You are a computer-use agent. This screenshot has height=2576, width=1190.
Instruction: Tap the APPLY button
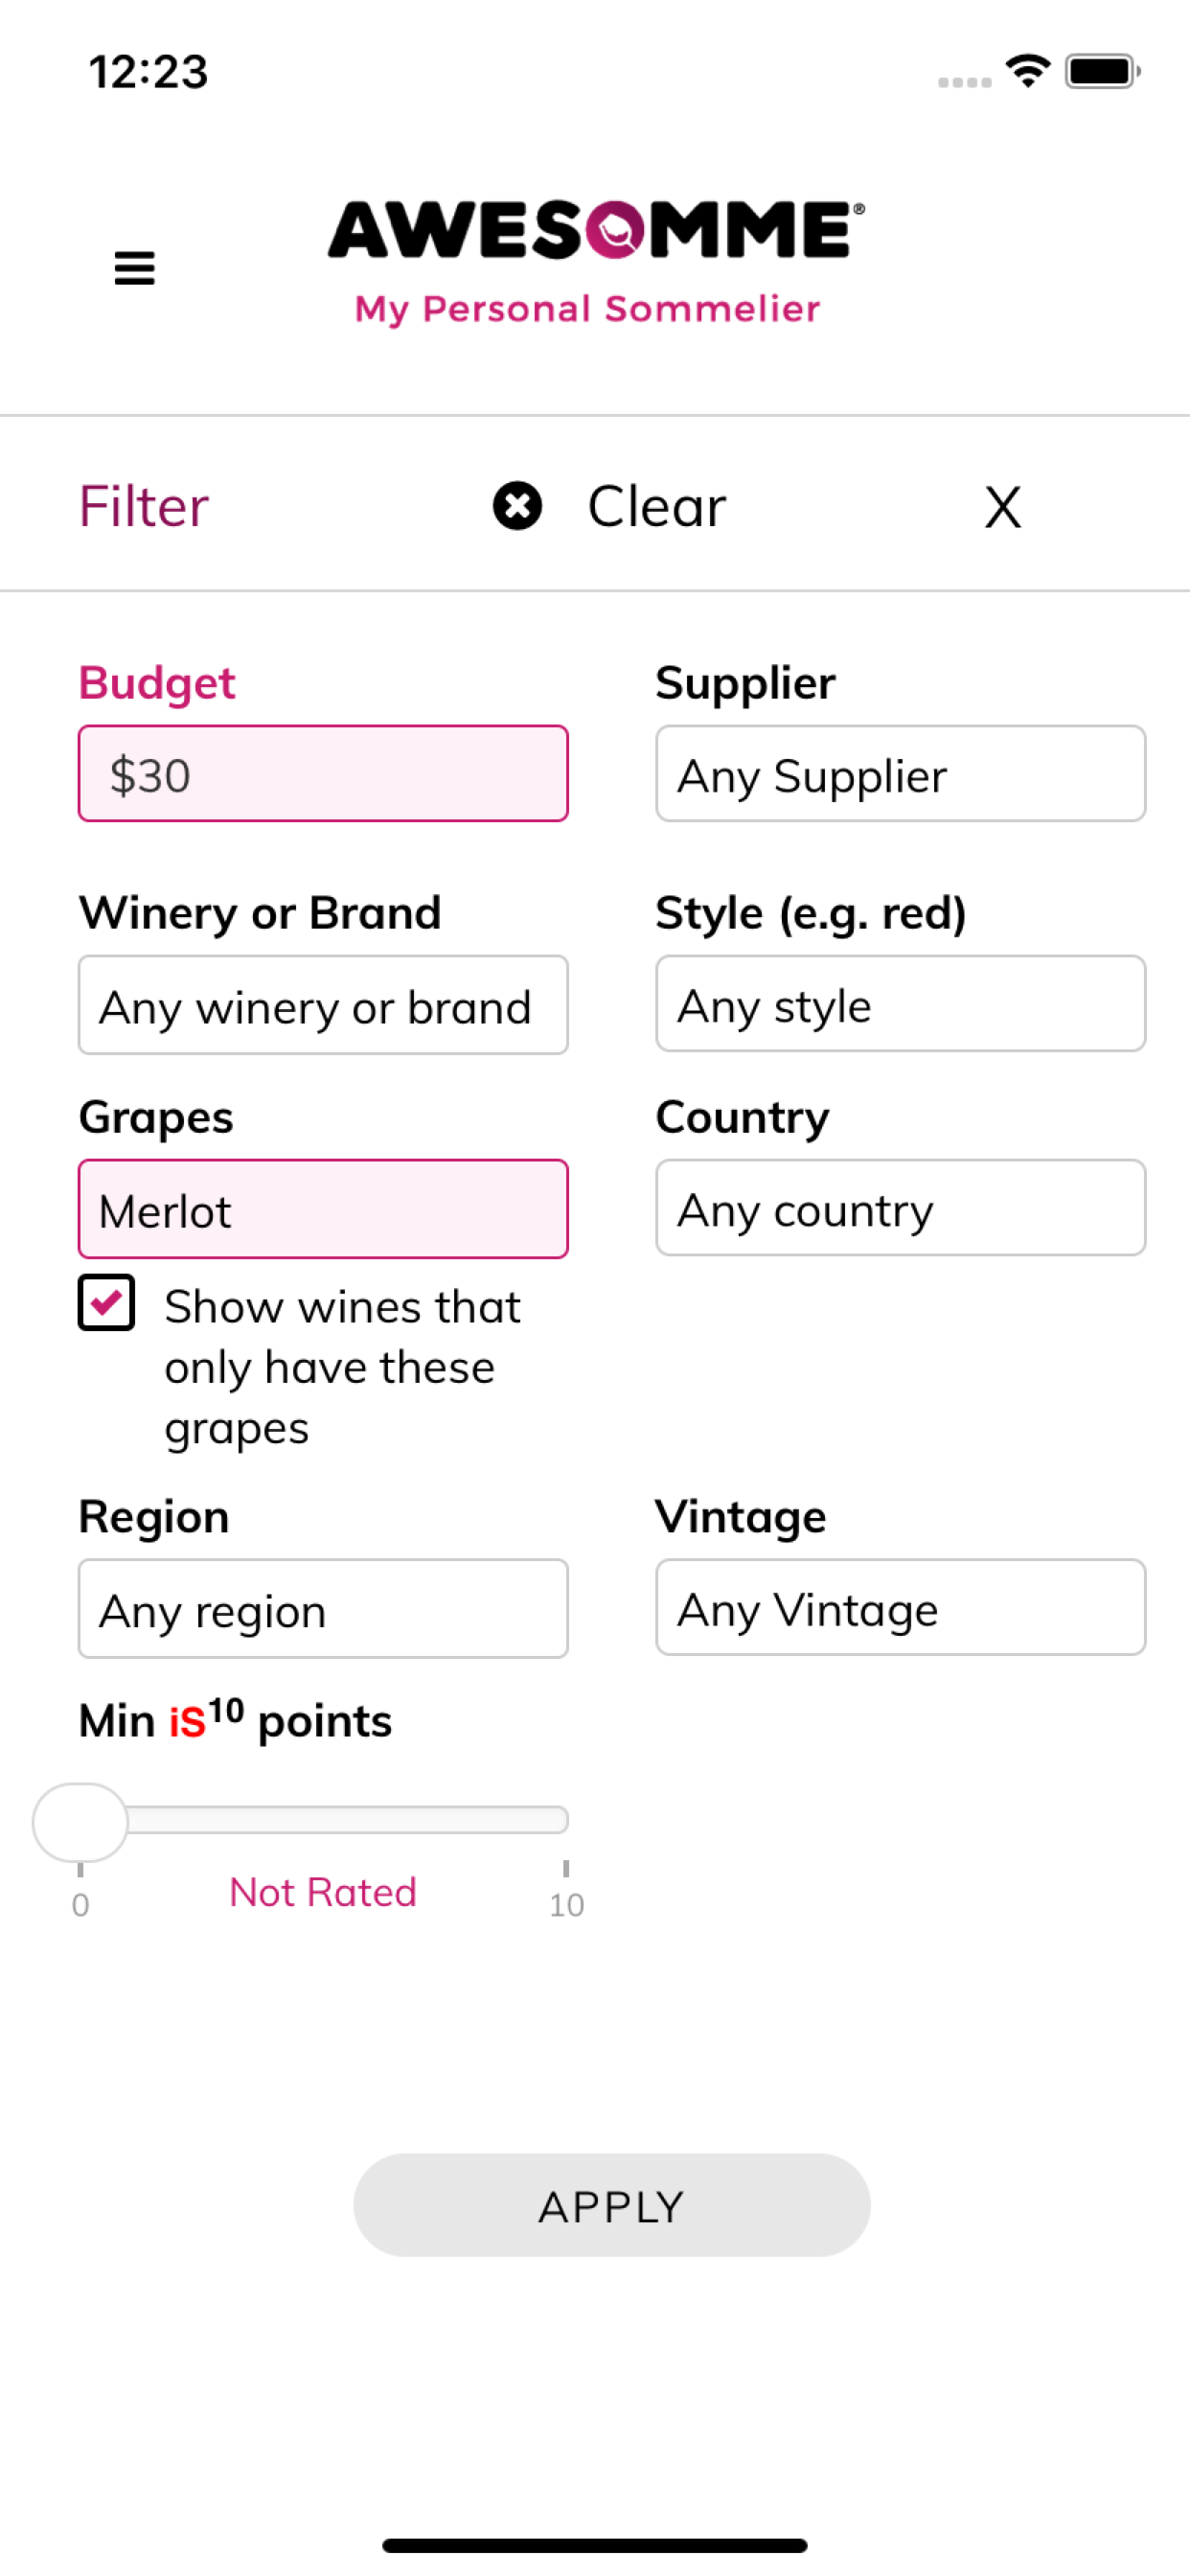coord(611,2205)
